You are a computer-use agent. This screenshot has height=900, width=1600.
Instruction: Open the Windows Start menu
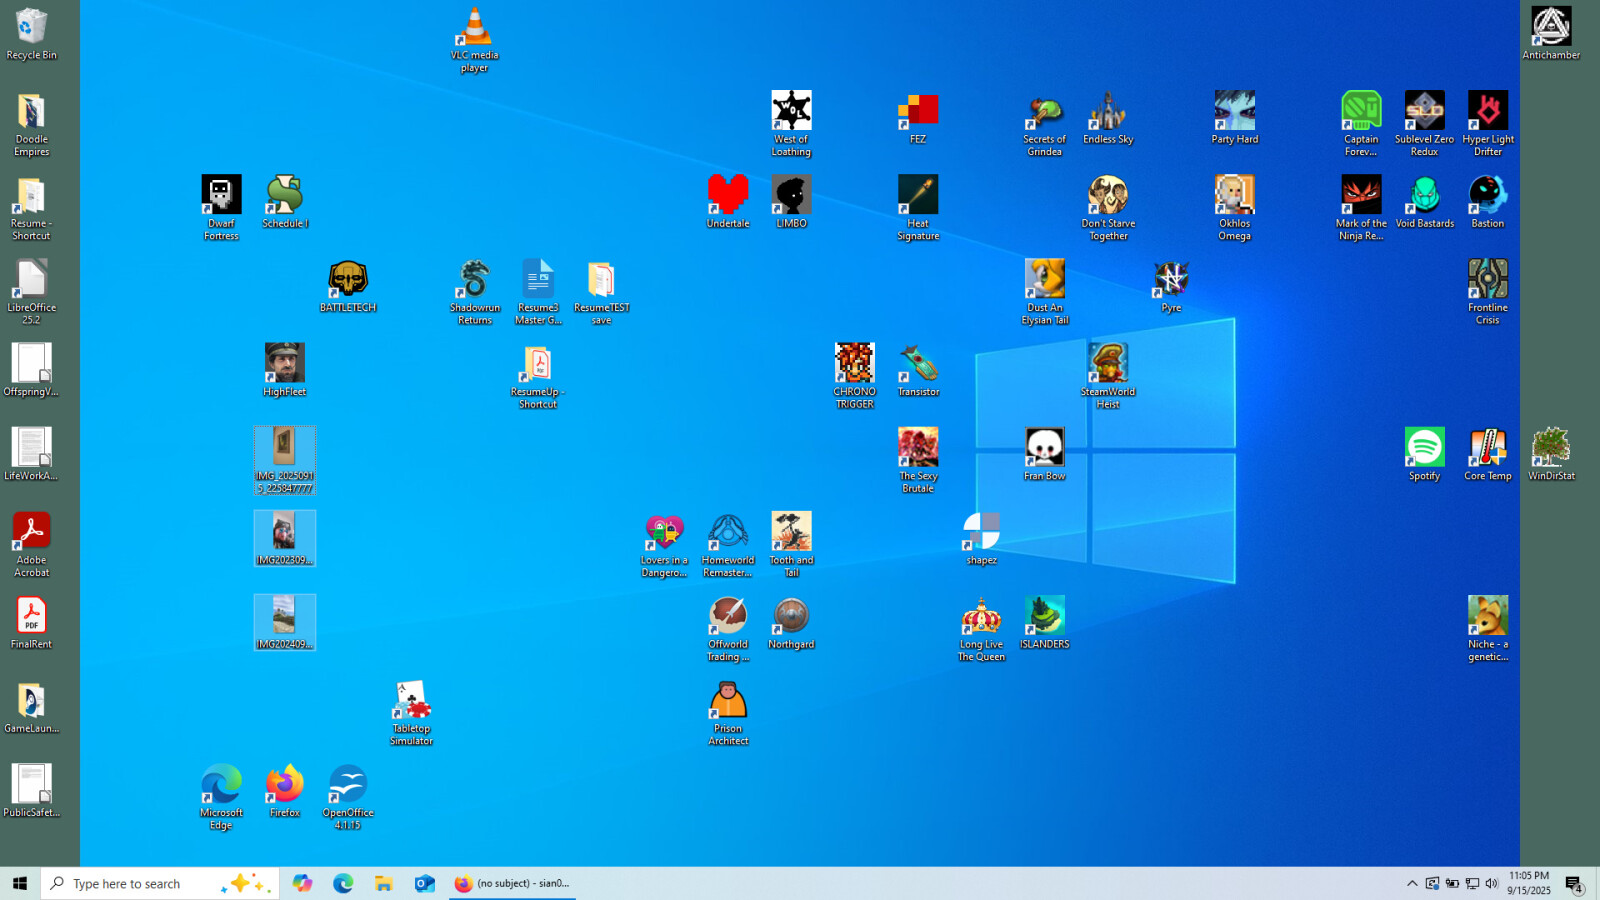(x=19, y=883)
